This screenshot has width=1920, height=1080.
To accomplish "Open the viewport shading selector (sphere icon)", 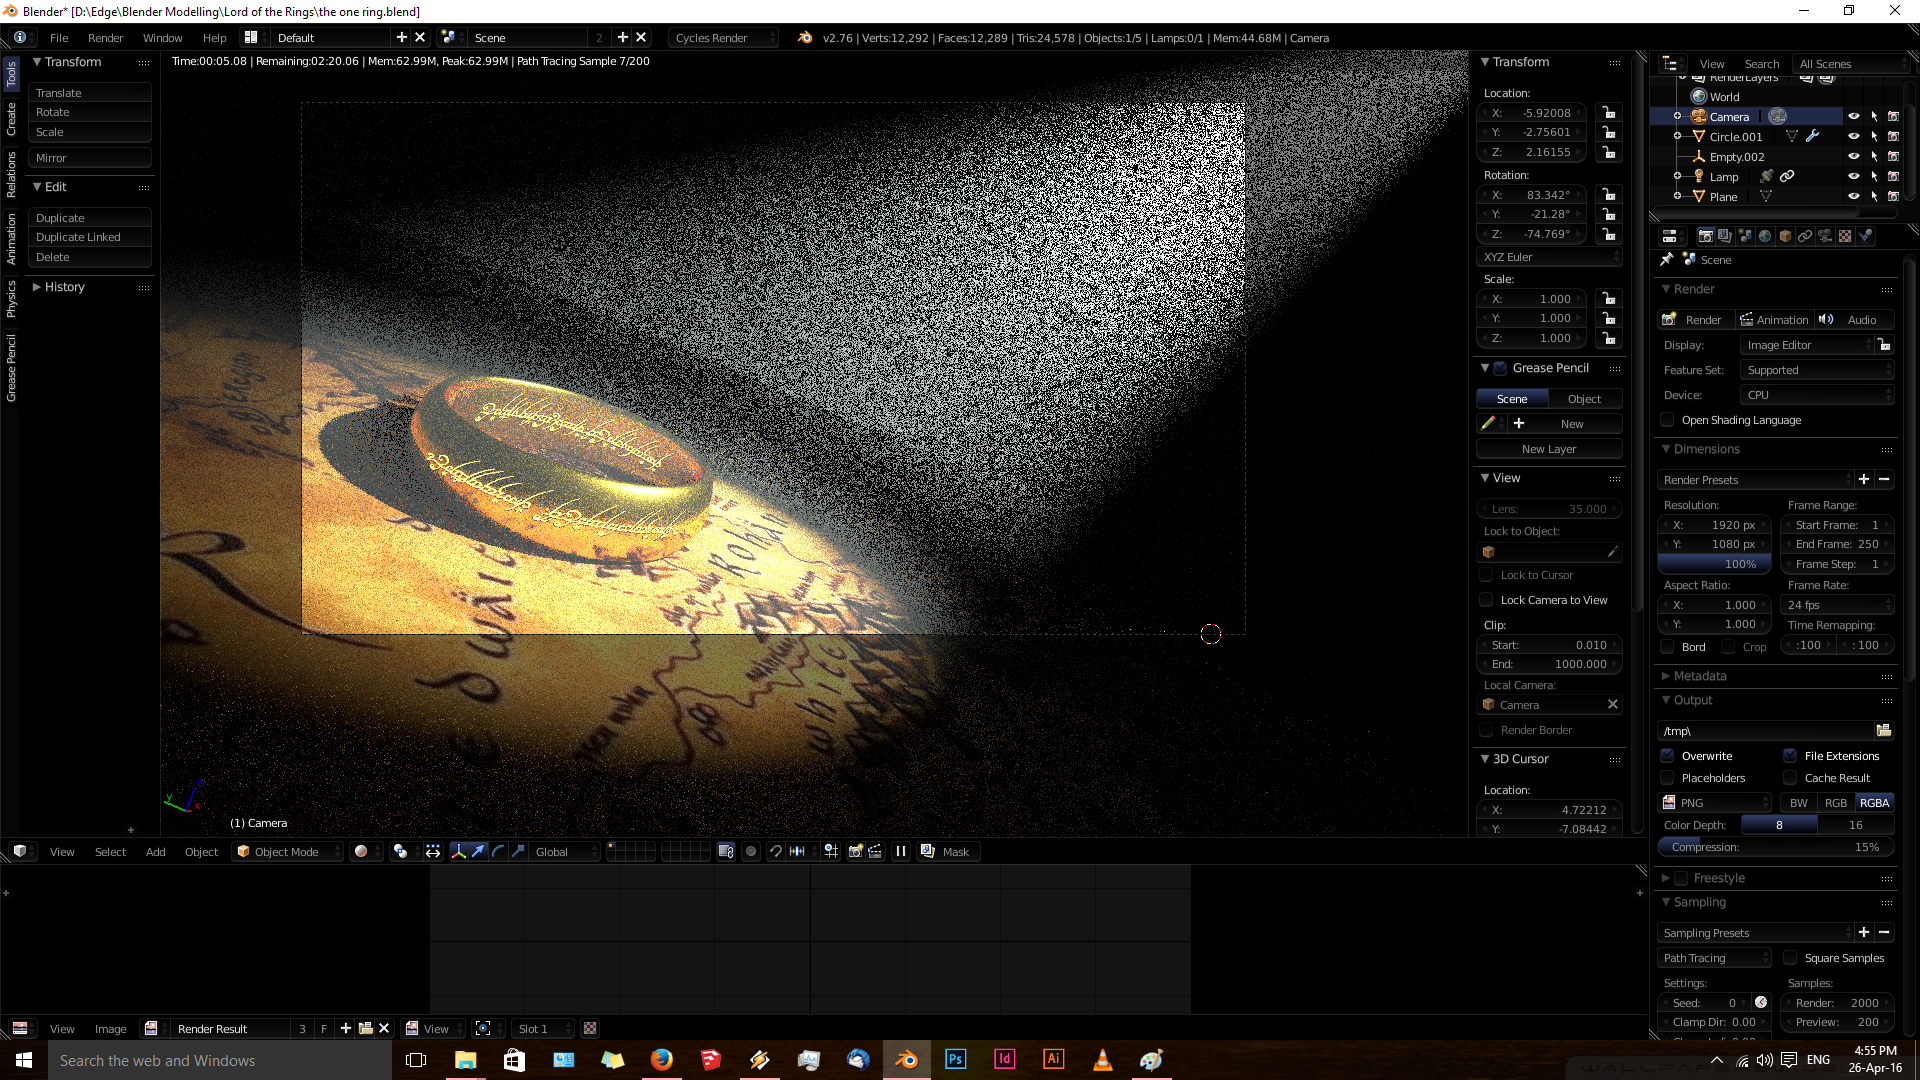I will [362, 852].
